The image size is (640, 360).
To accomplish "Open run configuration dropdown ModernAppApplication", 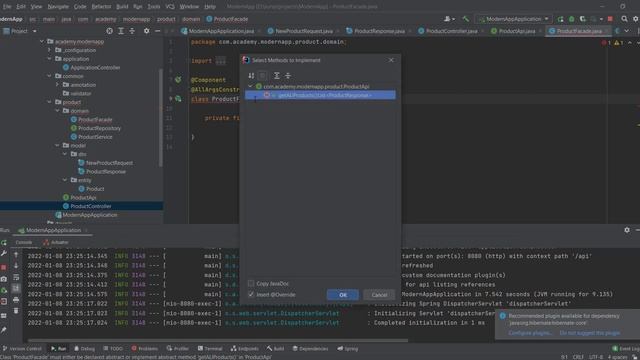I will coord(513,19).
